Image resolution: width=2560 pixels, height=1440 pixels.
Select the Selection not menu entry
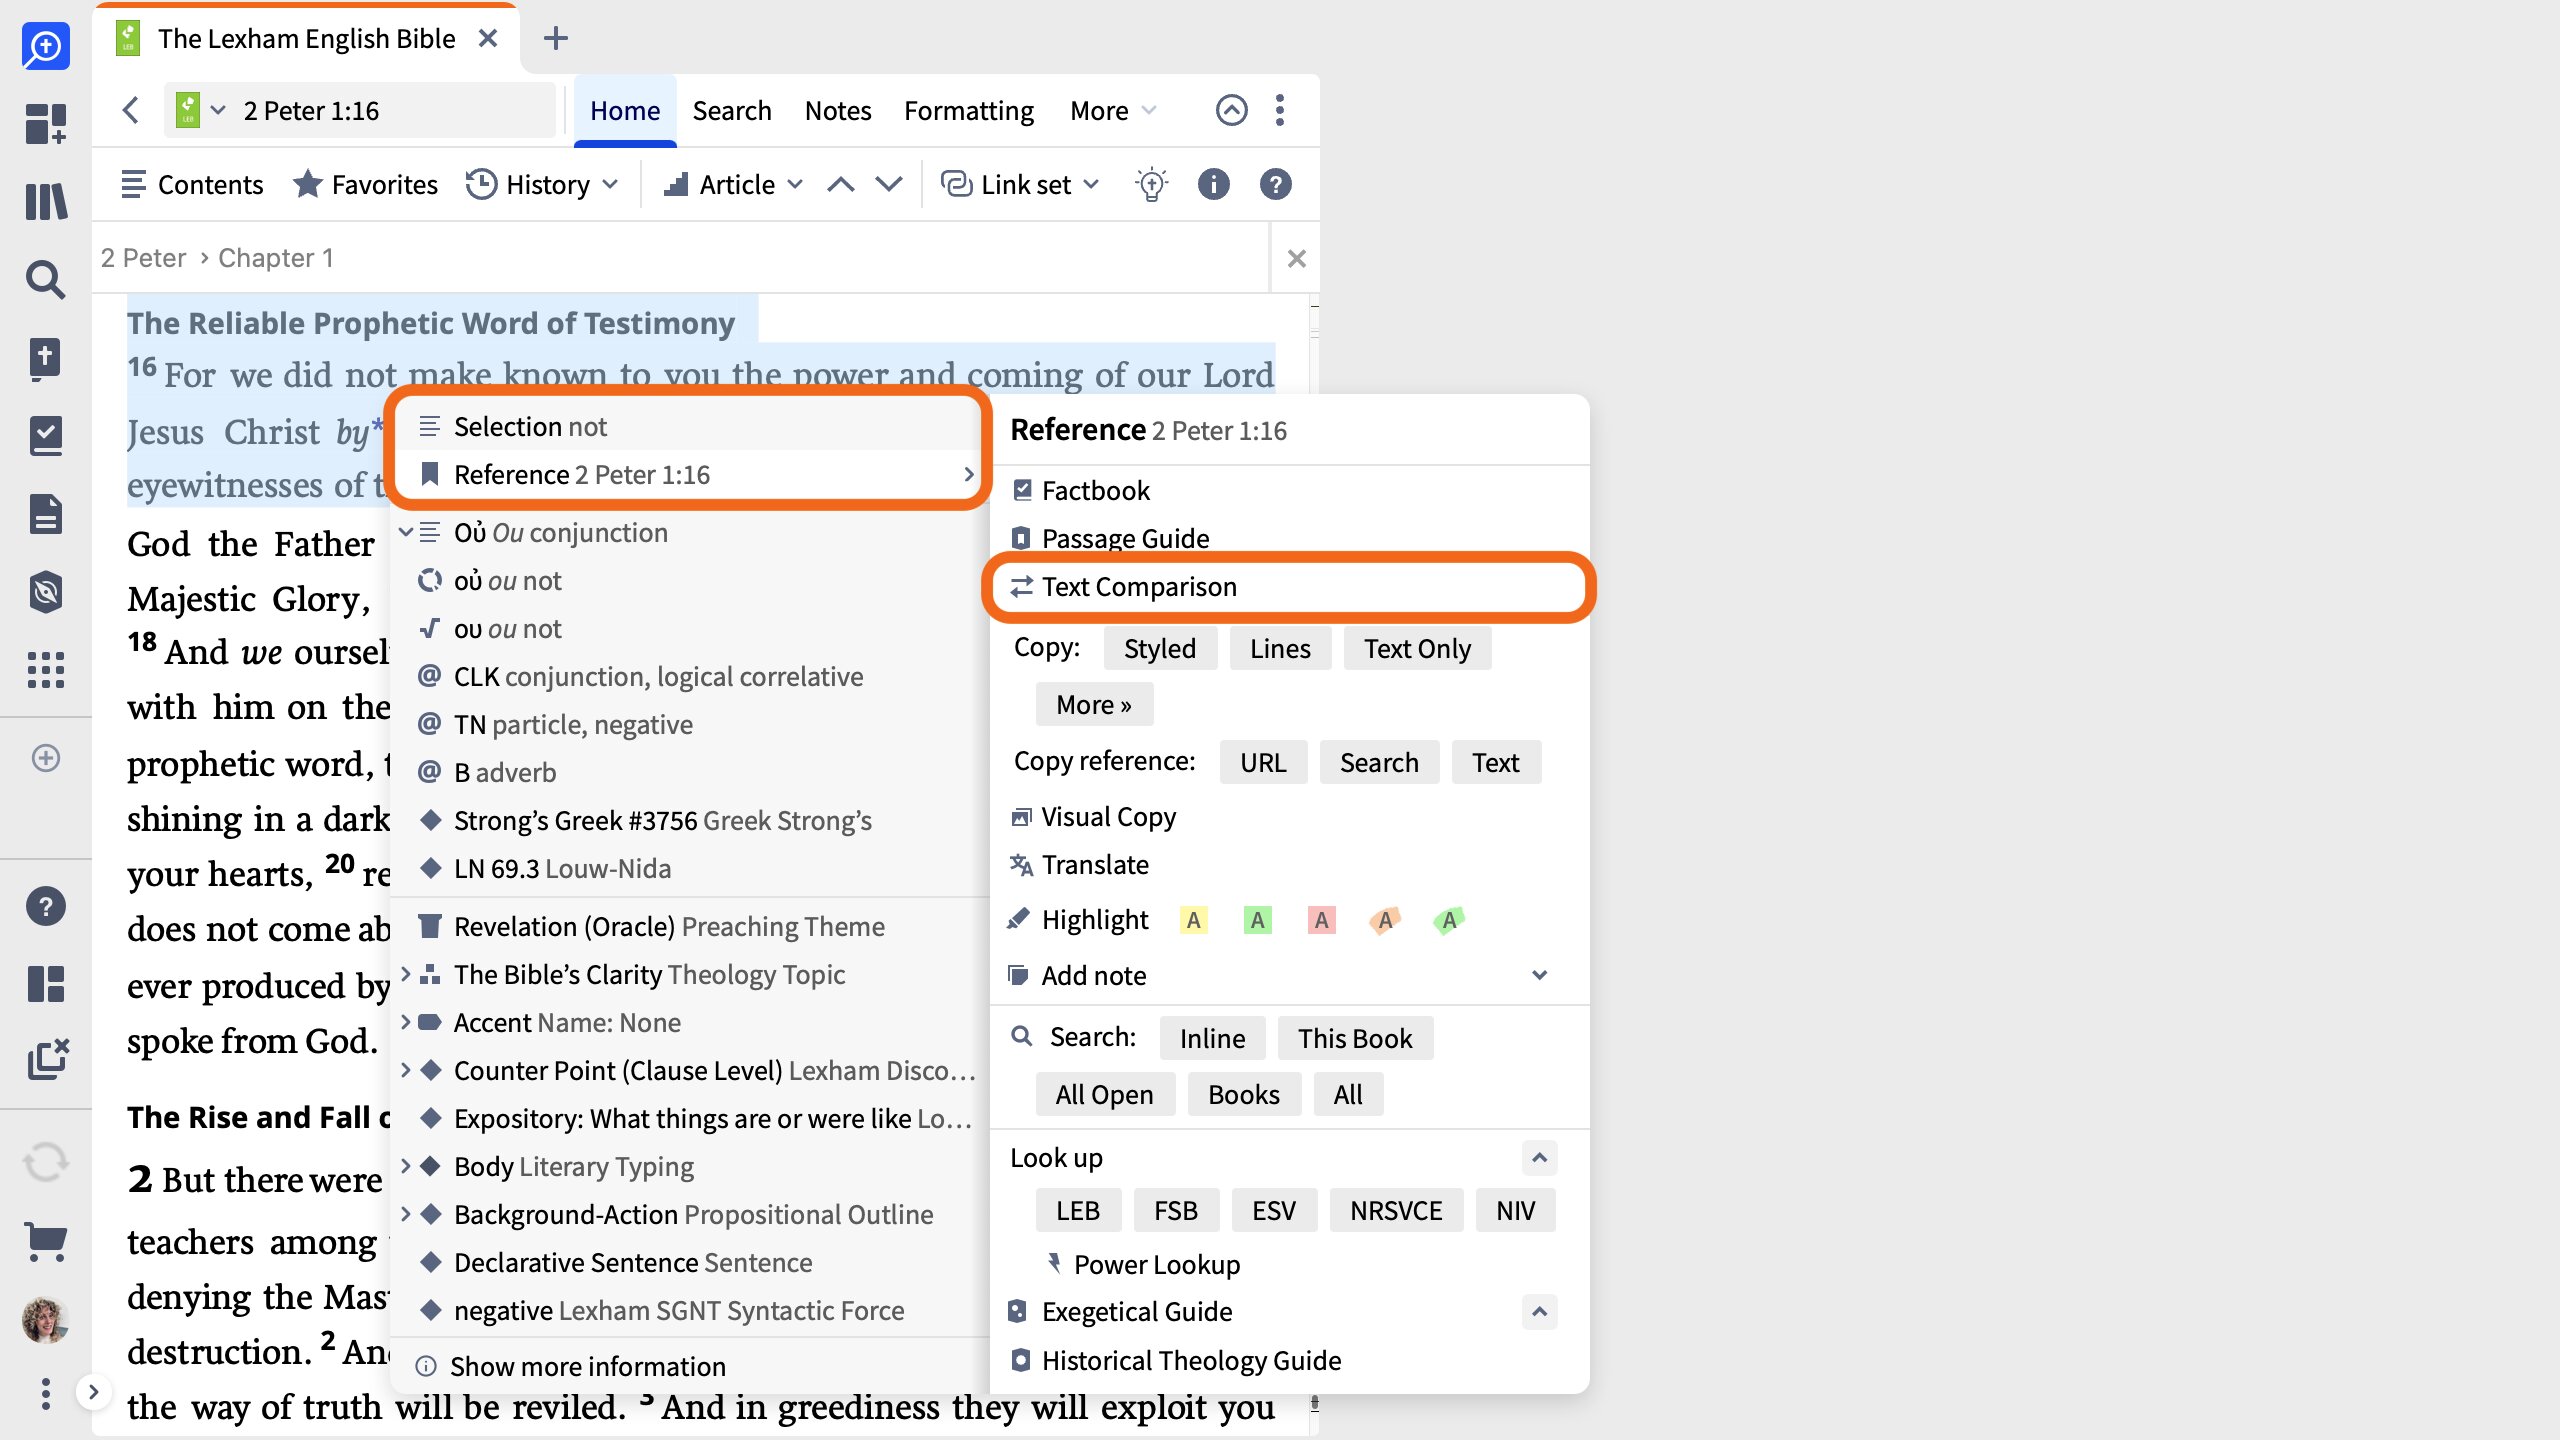tap(690, 426)
